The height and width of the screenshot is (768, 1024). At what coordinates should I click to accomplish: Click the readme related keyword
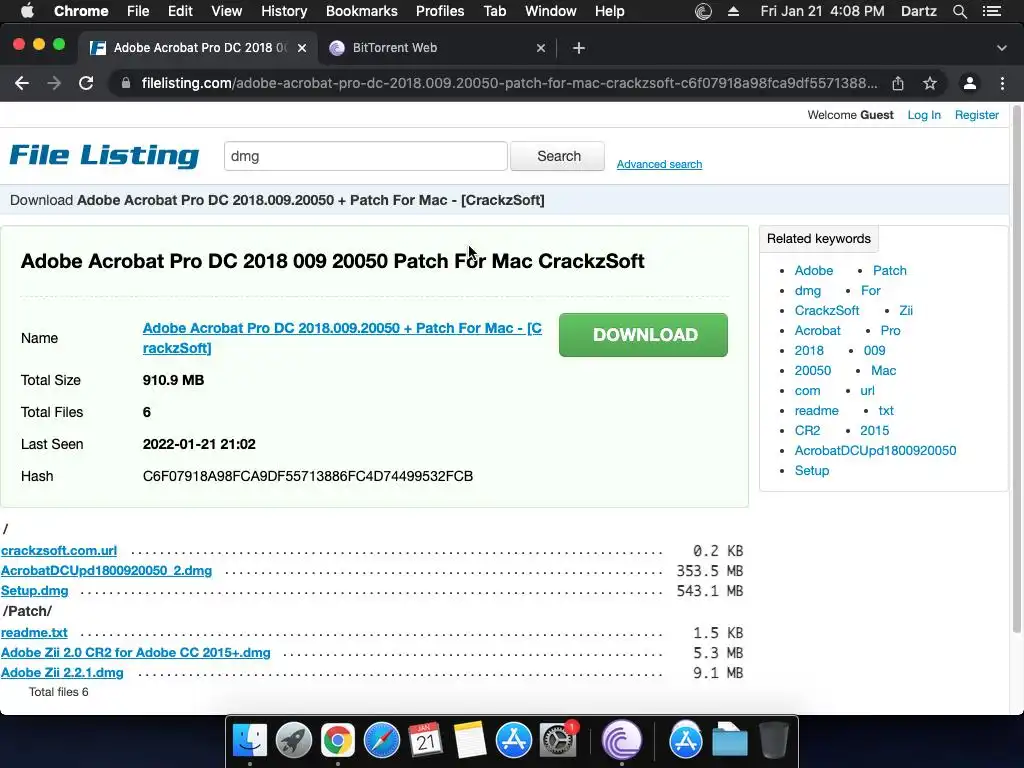coord(816,411)
